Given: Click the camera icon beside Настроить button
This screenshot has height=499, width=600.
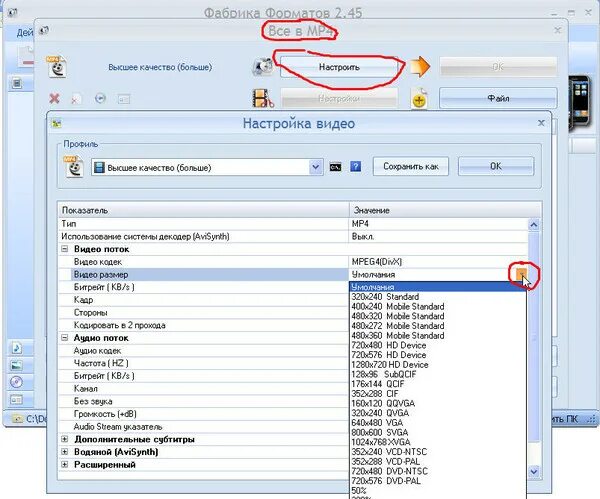Looking at the screenshot, I should pyautogui.click(x=263, y=67).
